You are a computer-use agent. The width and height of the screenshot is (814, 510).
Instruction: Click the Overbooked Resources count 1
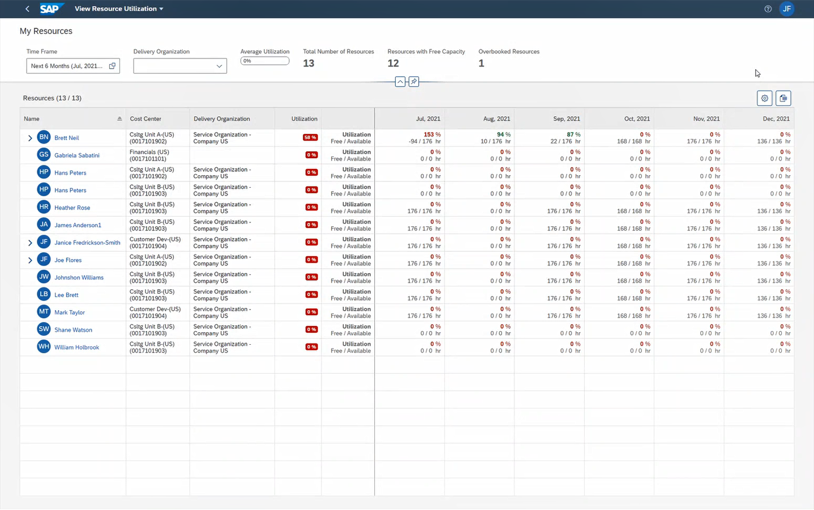(481, 63)
